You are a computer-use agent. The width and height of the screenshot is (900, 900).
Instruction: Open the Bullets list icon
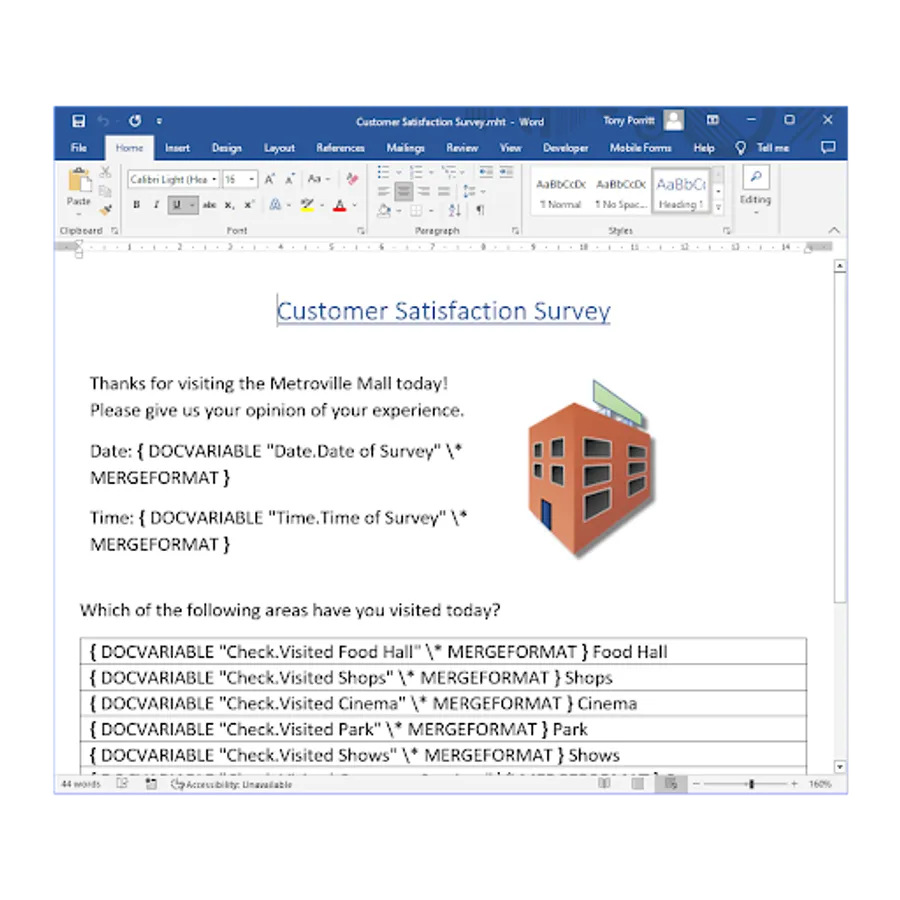(x=382, y=171)
